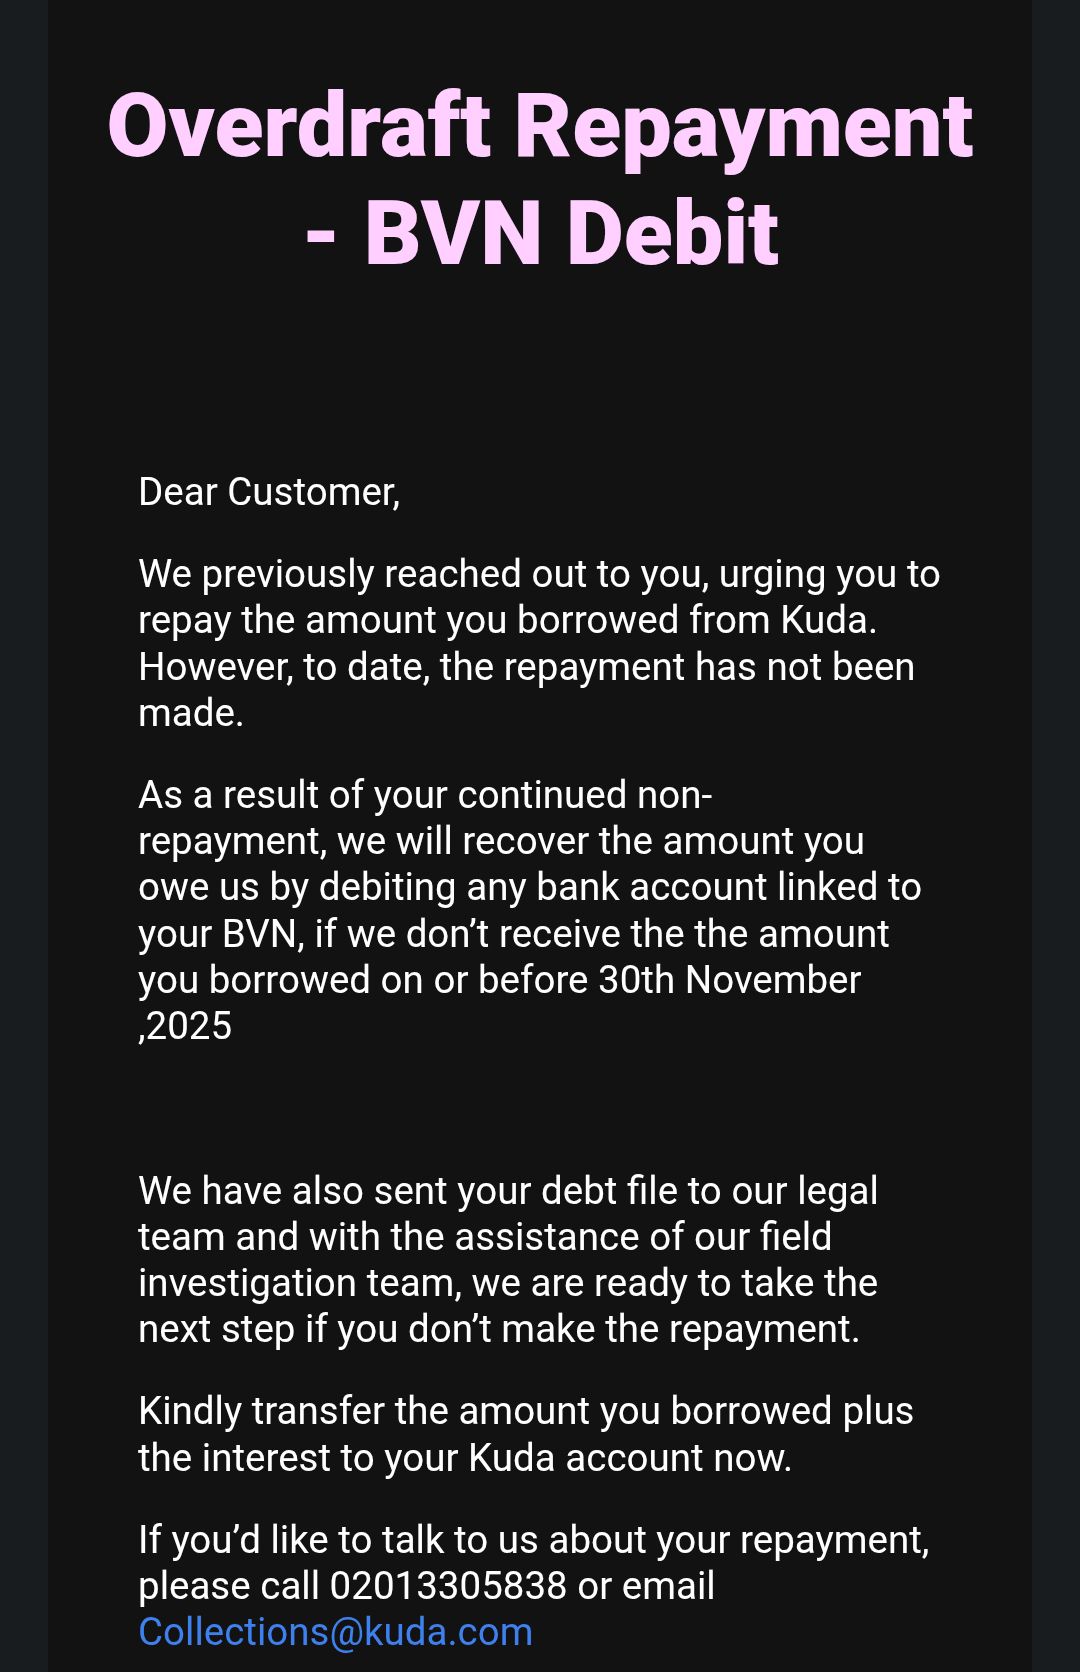This screenshot has width=1080, height=1672.
Task: Click the "If you'd like to talk" line
Action: coord(534,1540)
